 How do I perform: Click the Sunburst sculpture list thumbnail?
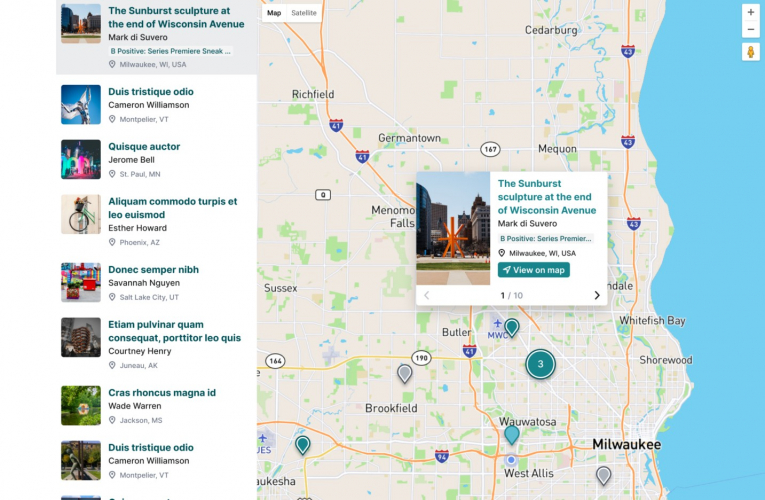(x=81, y=24)
